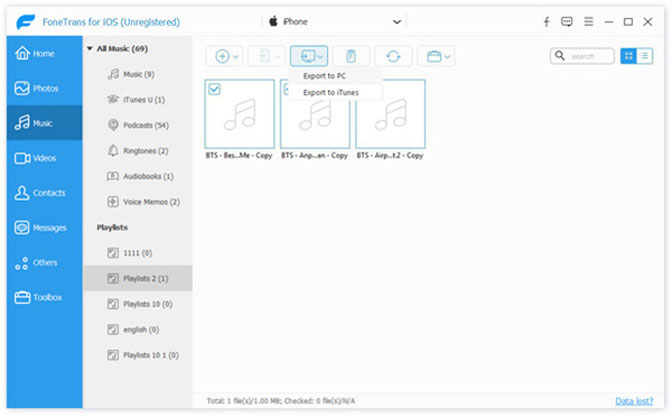This screenshot has height=416, width=672.
Task: Click the FoneTrans logo icon
Action: point(26,22)
